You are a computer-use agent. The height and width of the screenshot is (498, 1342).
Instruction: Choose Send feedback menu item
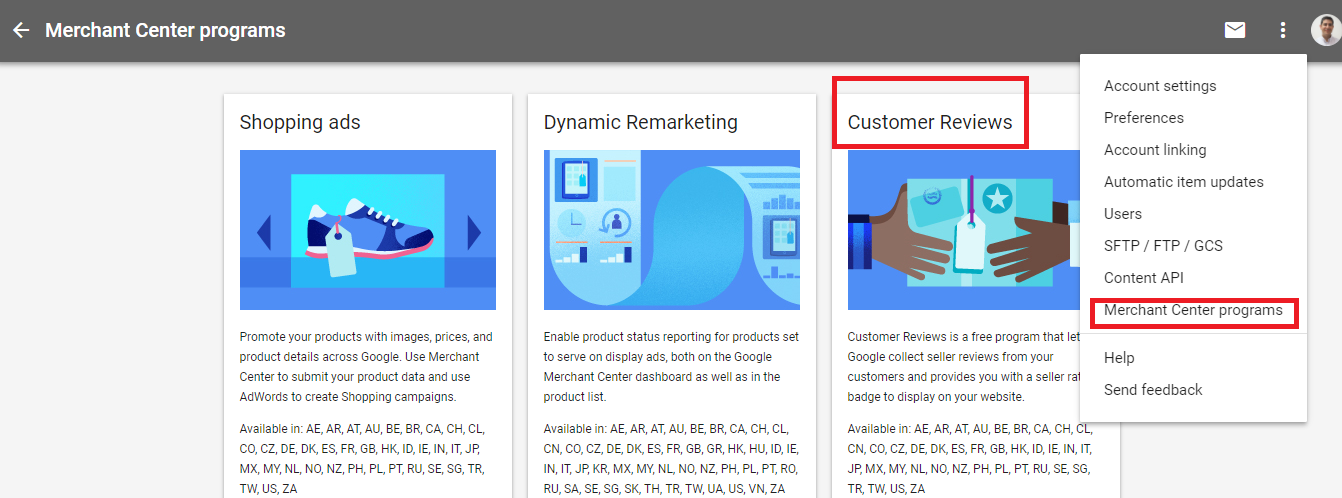point(1153,390)
